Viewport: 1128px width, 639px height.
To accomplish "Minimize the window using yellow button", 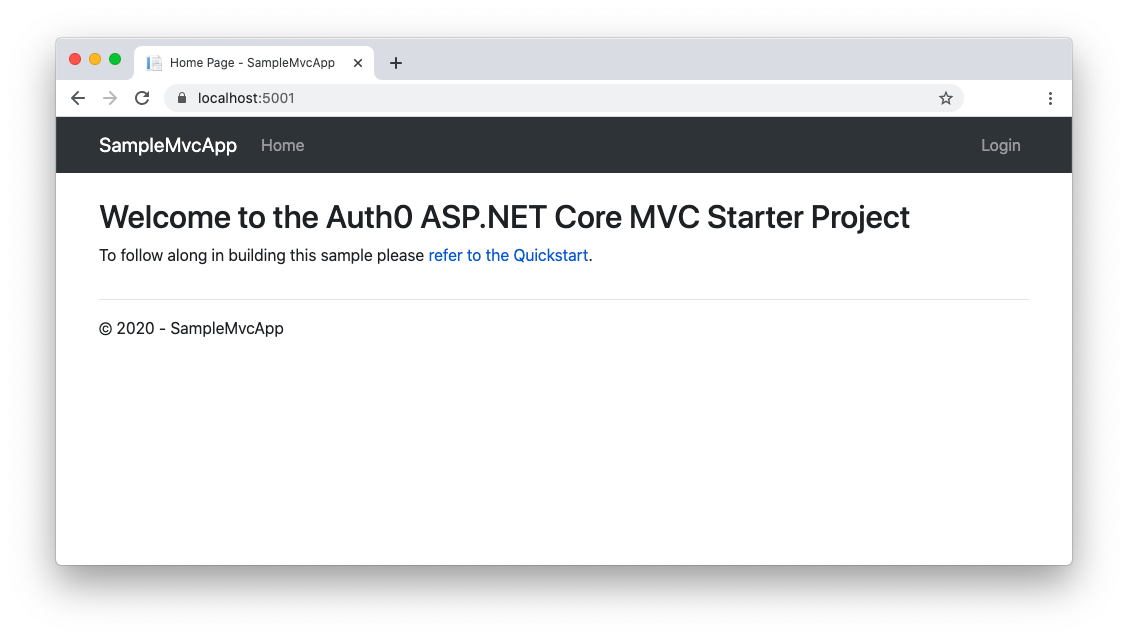I will pyautogui.click(x=95, y=59).
